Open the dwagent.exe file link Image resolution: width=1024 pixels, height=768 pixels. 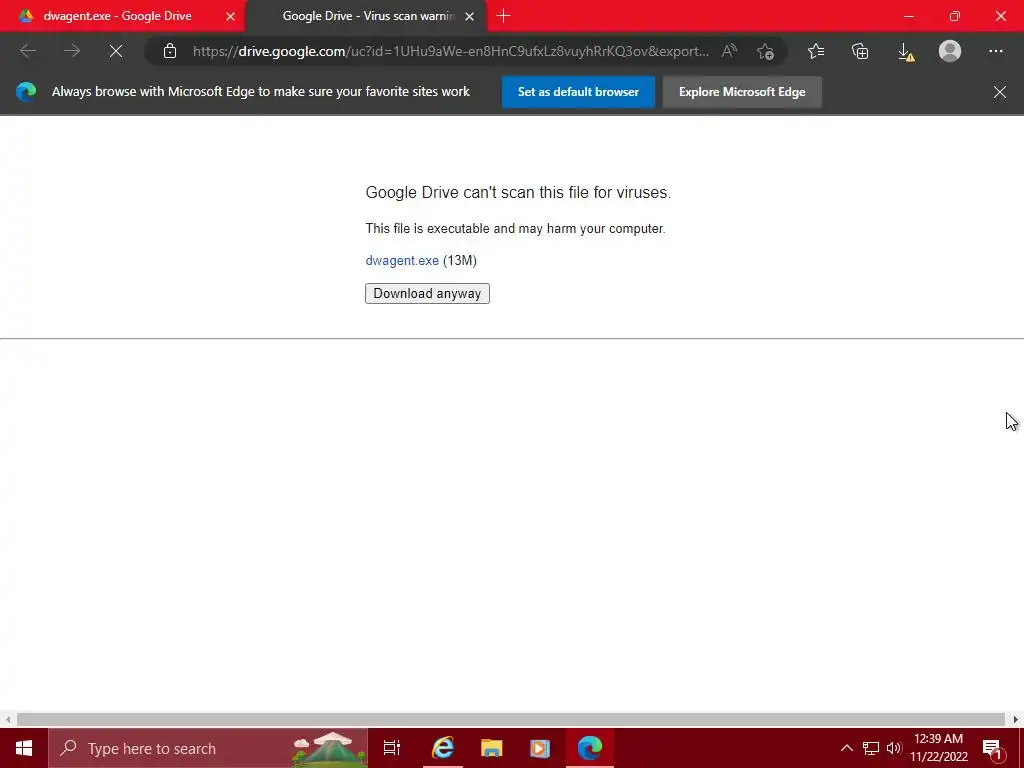tap(402, 261)
